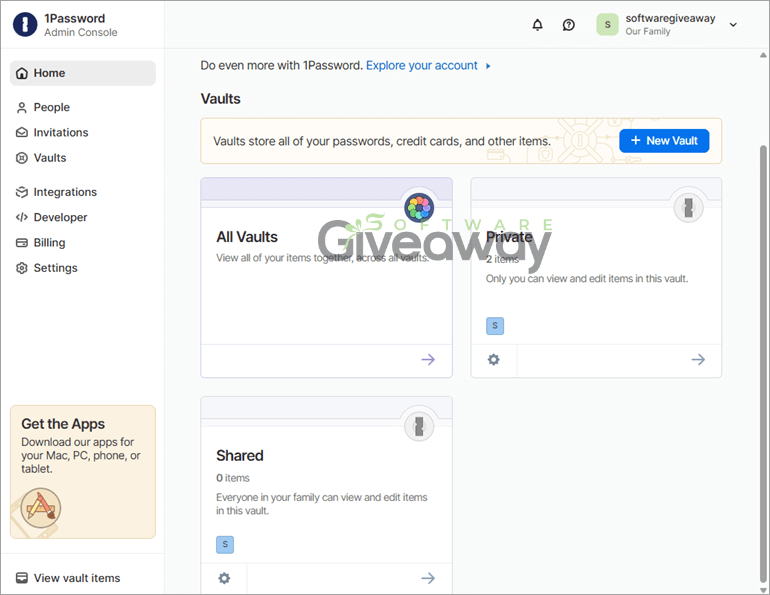
Task: Click the All Vaults arrow
Action: (x=428, y=360)
